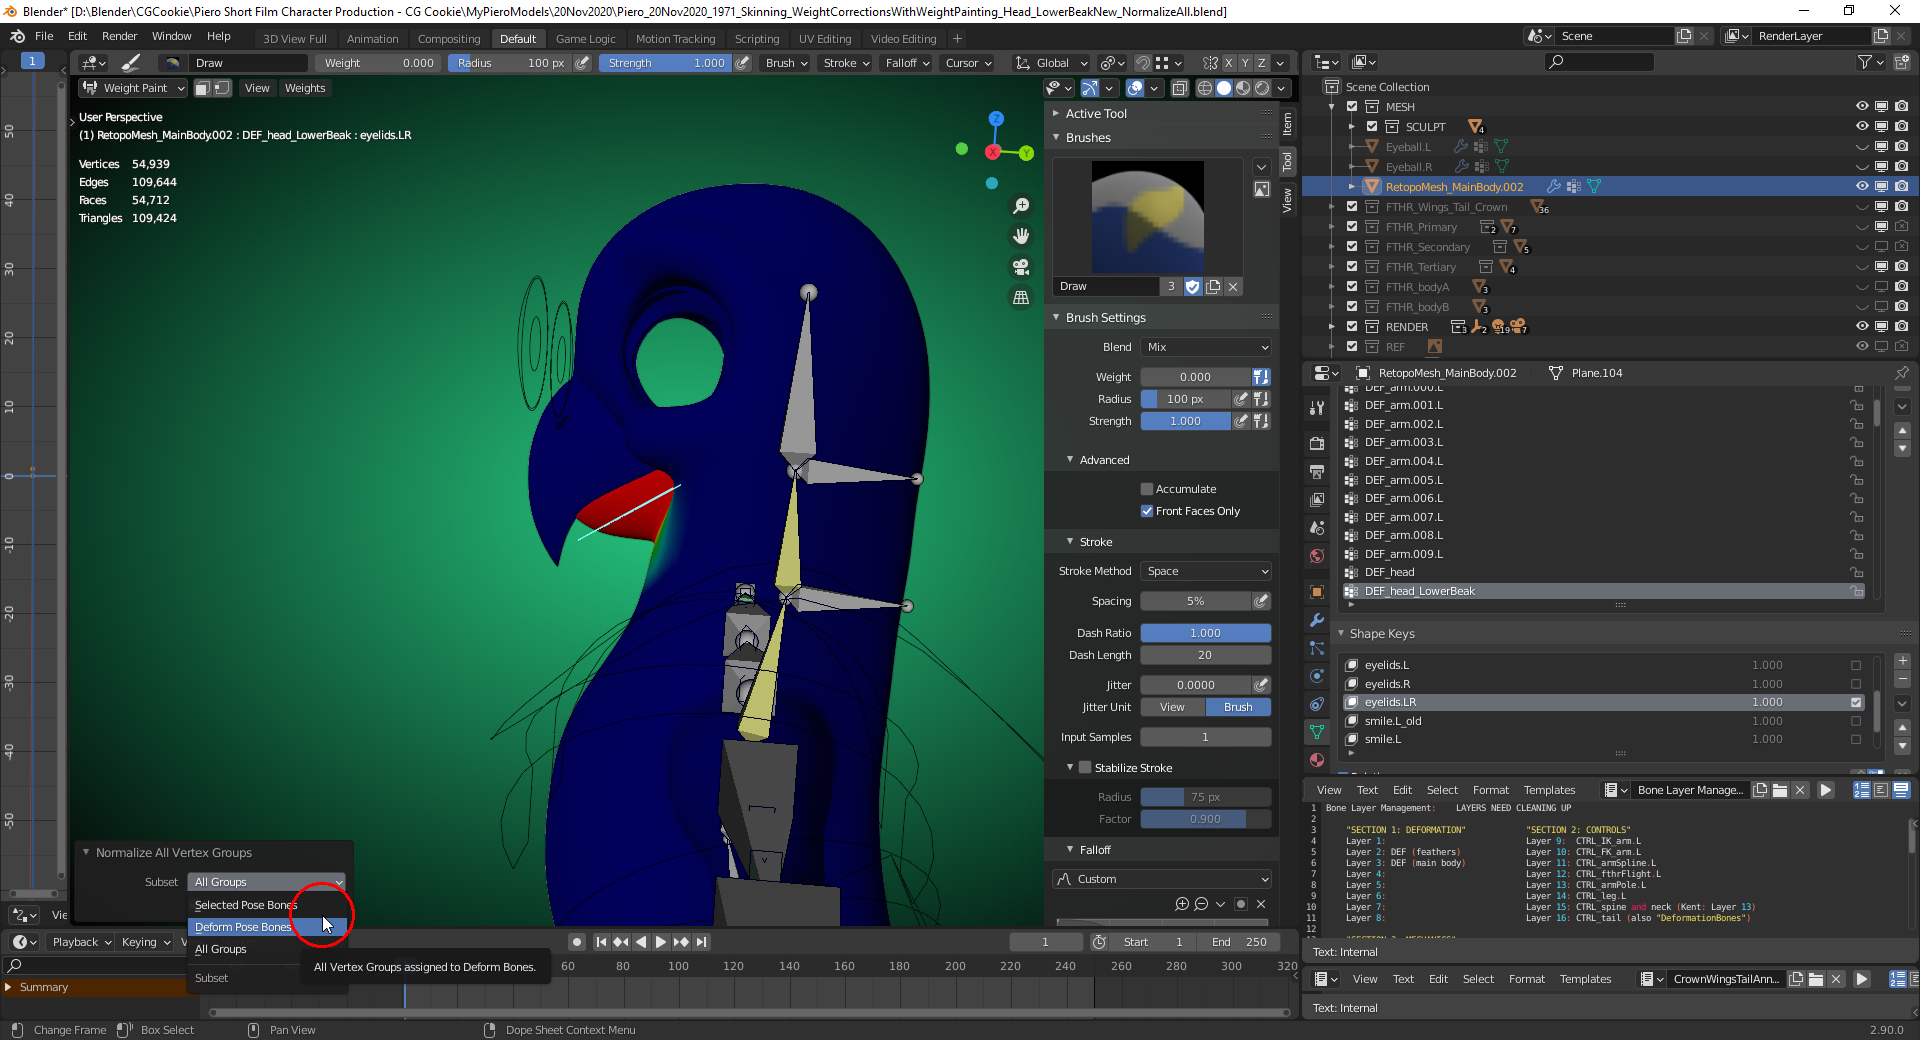The image size is (1920, 1040).
Task: Choose Selected Pose Bones from the Subset menu
Action: tap(245, 905)
